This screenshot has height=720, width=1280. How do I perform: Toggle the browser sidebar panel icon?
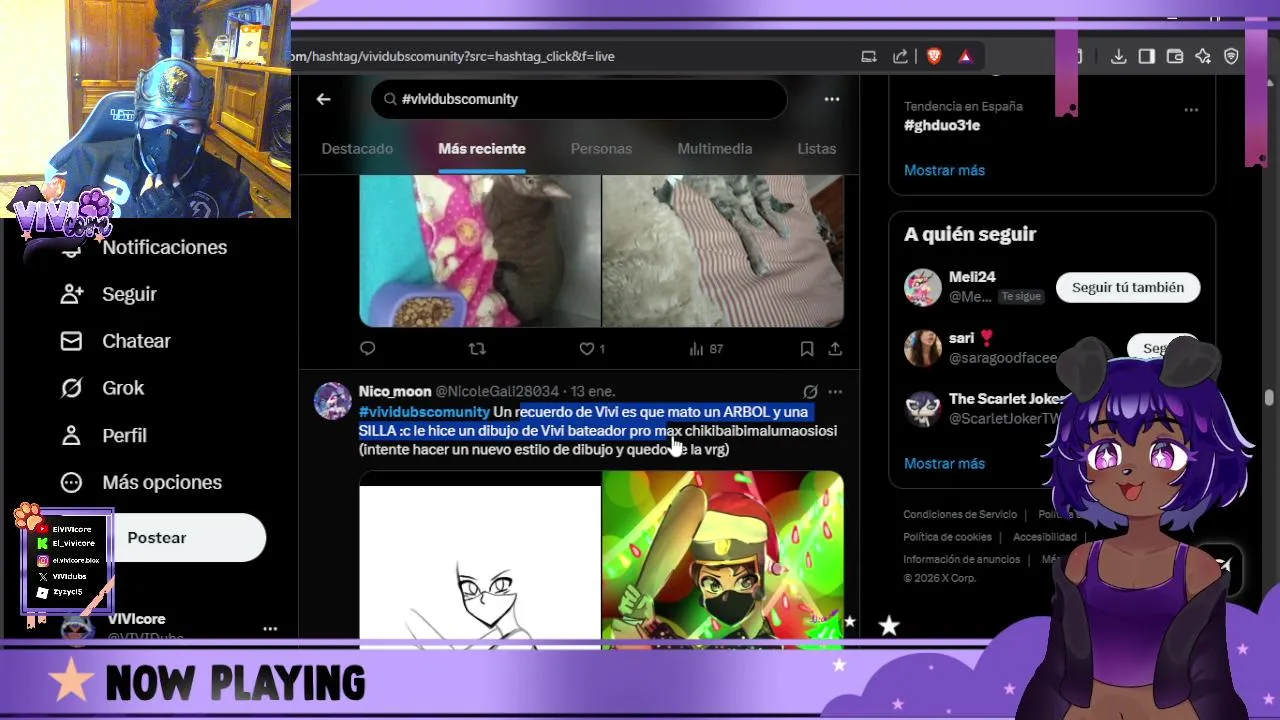tap(1147, 57)
